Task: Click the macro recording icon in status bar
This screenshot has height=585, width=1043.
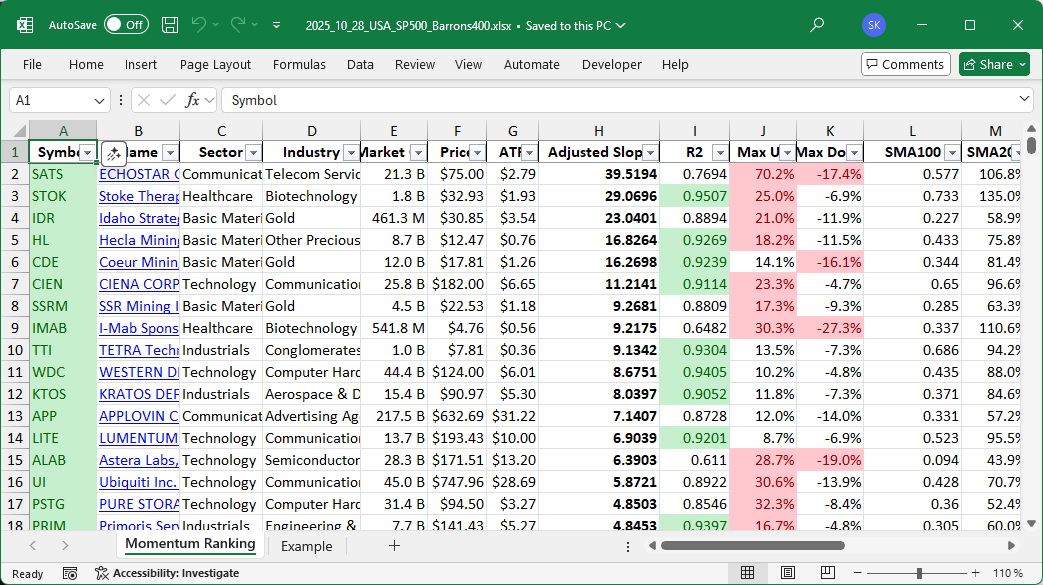Action: pyautogui.click(x=70, y=573)
